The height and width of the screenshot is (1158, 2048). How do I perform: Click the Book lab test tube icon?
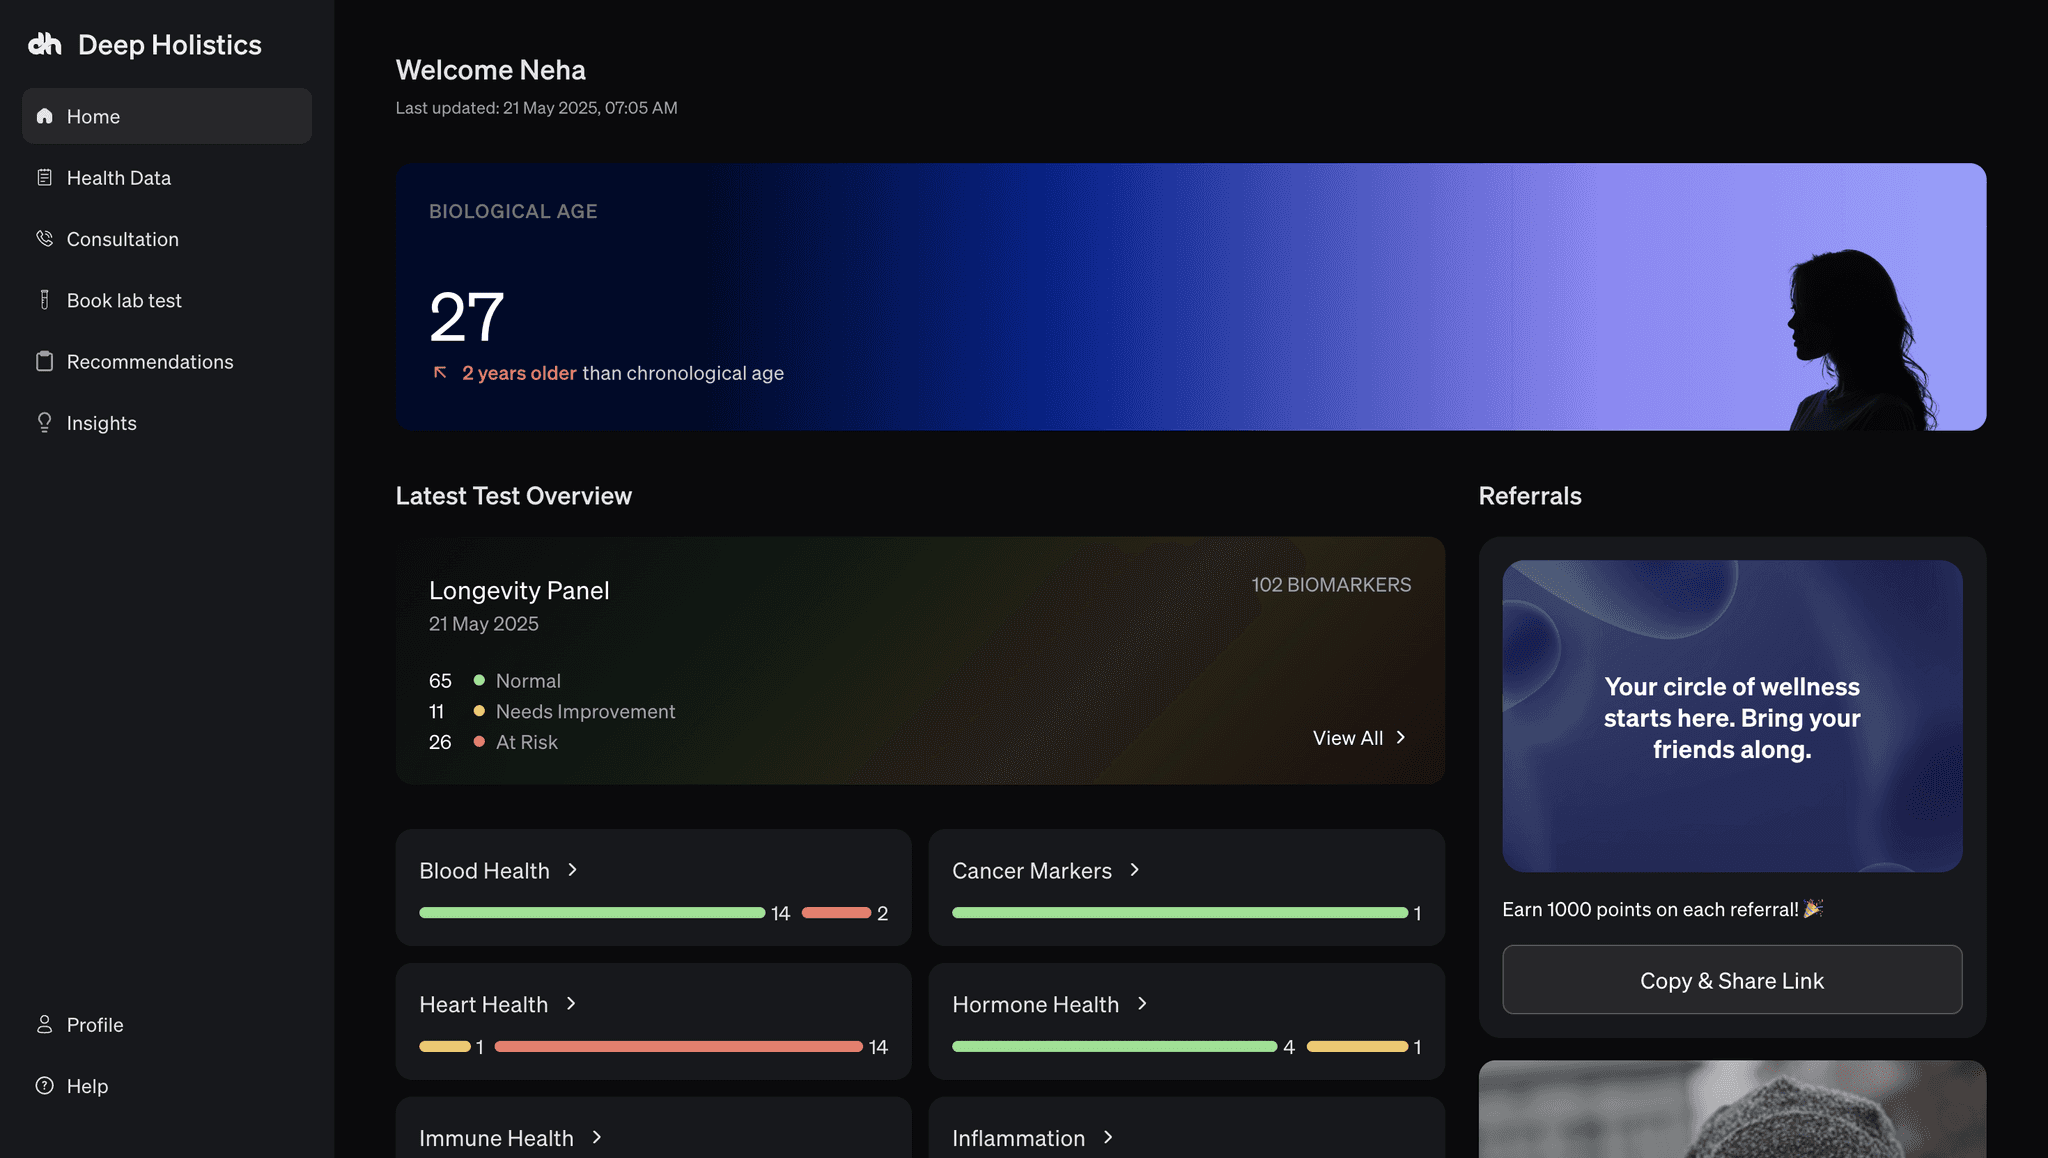click(x=44, y=300)
